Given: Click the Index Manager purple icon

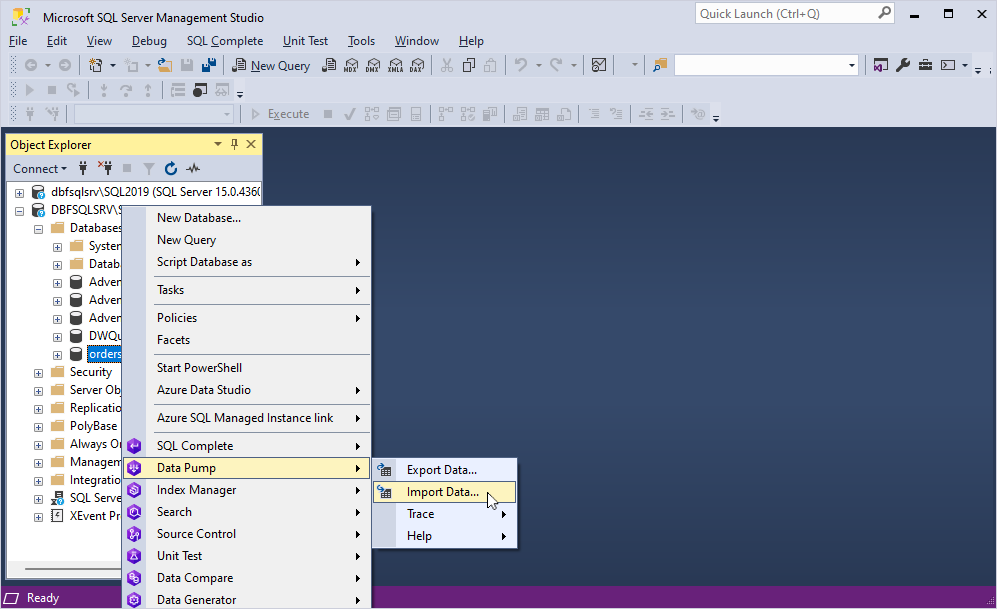Looking at the screenshot, I should click(134, 490).
